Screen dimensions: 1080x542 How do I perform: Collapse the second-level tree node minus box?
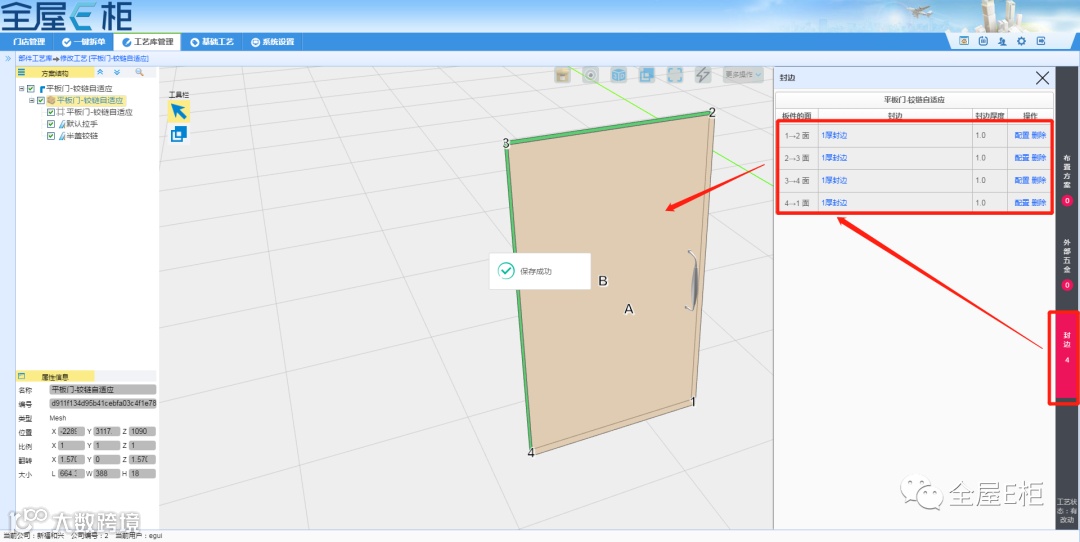32,101
